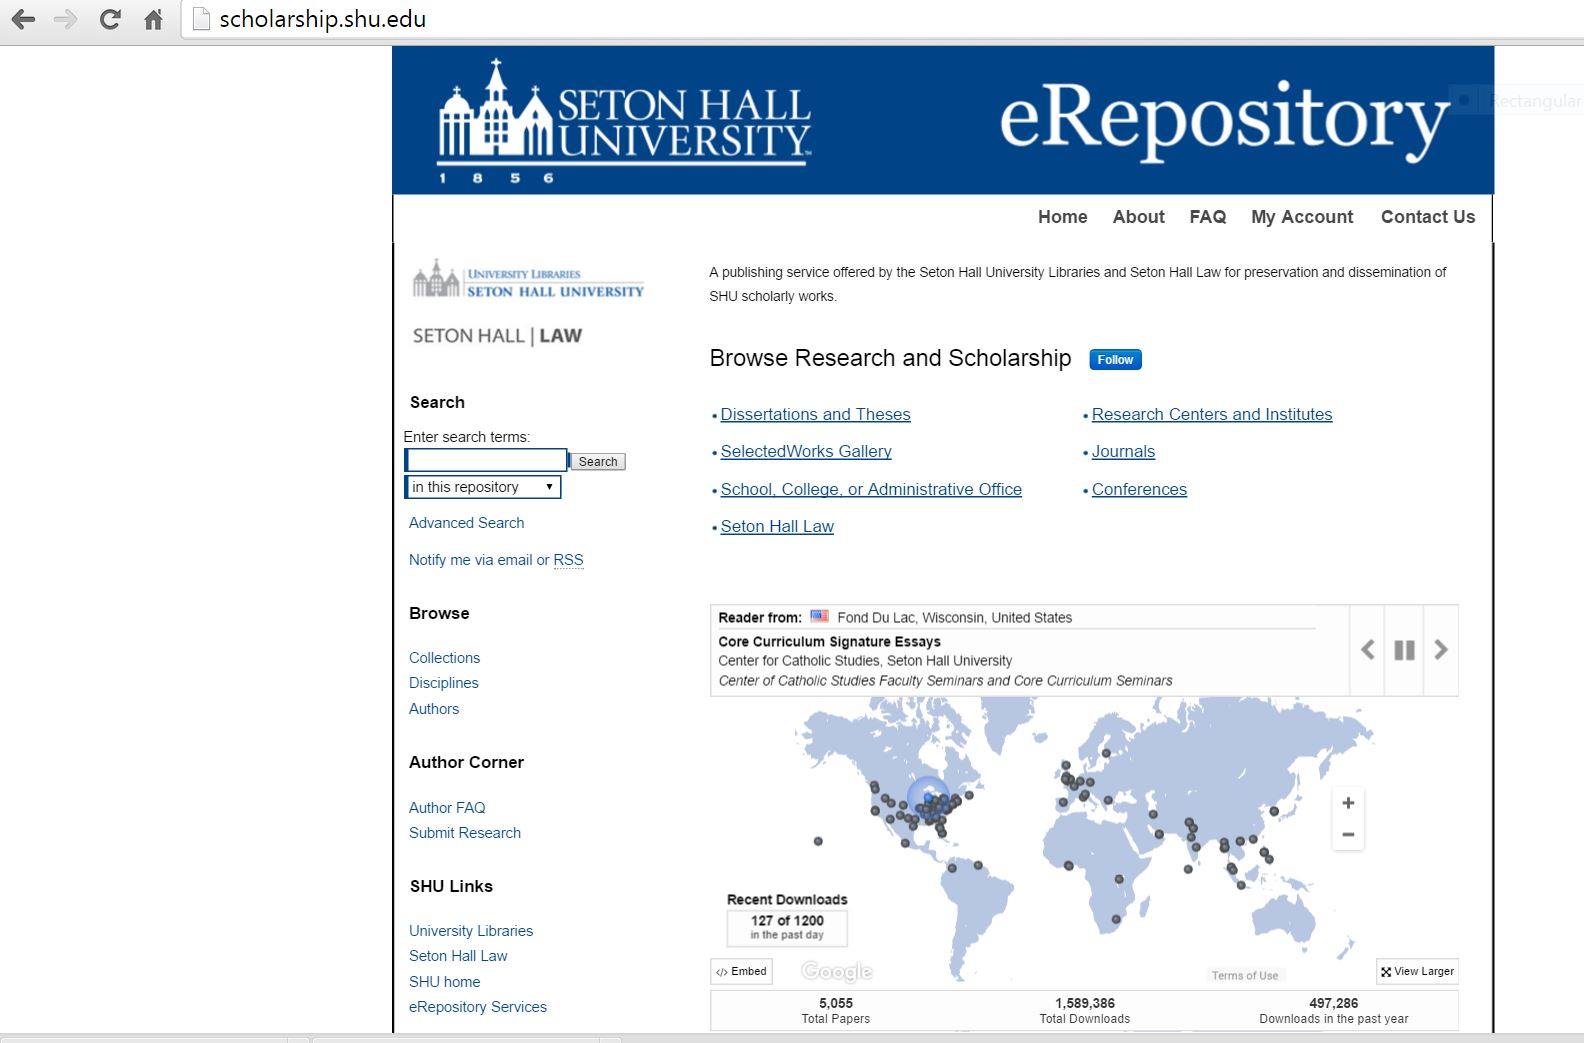This screenshot has height=1043, width=1584.
Task: Click the Seton Hall Law logo
Action: pos(497,336)
